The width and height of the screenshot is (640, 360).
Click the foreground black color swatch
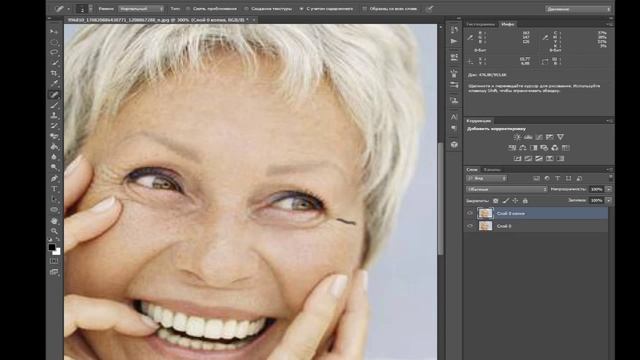tap(52, 247)
